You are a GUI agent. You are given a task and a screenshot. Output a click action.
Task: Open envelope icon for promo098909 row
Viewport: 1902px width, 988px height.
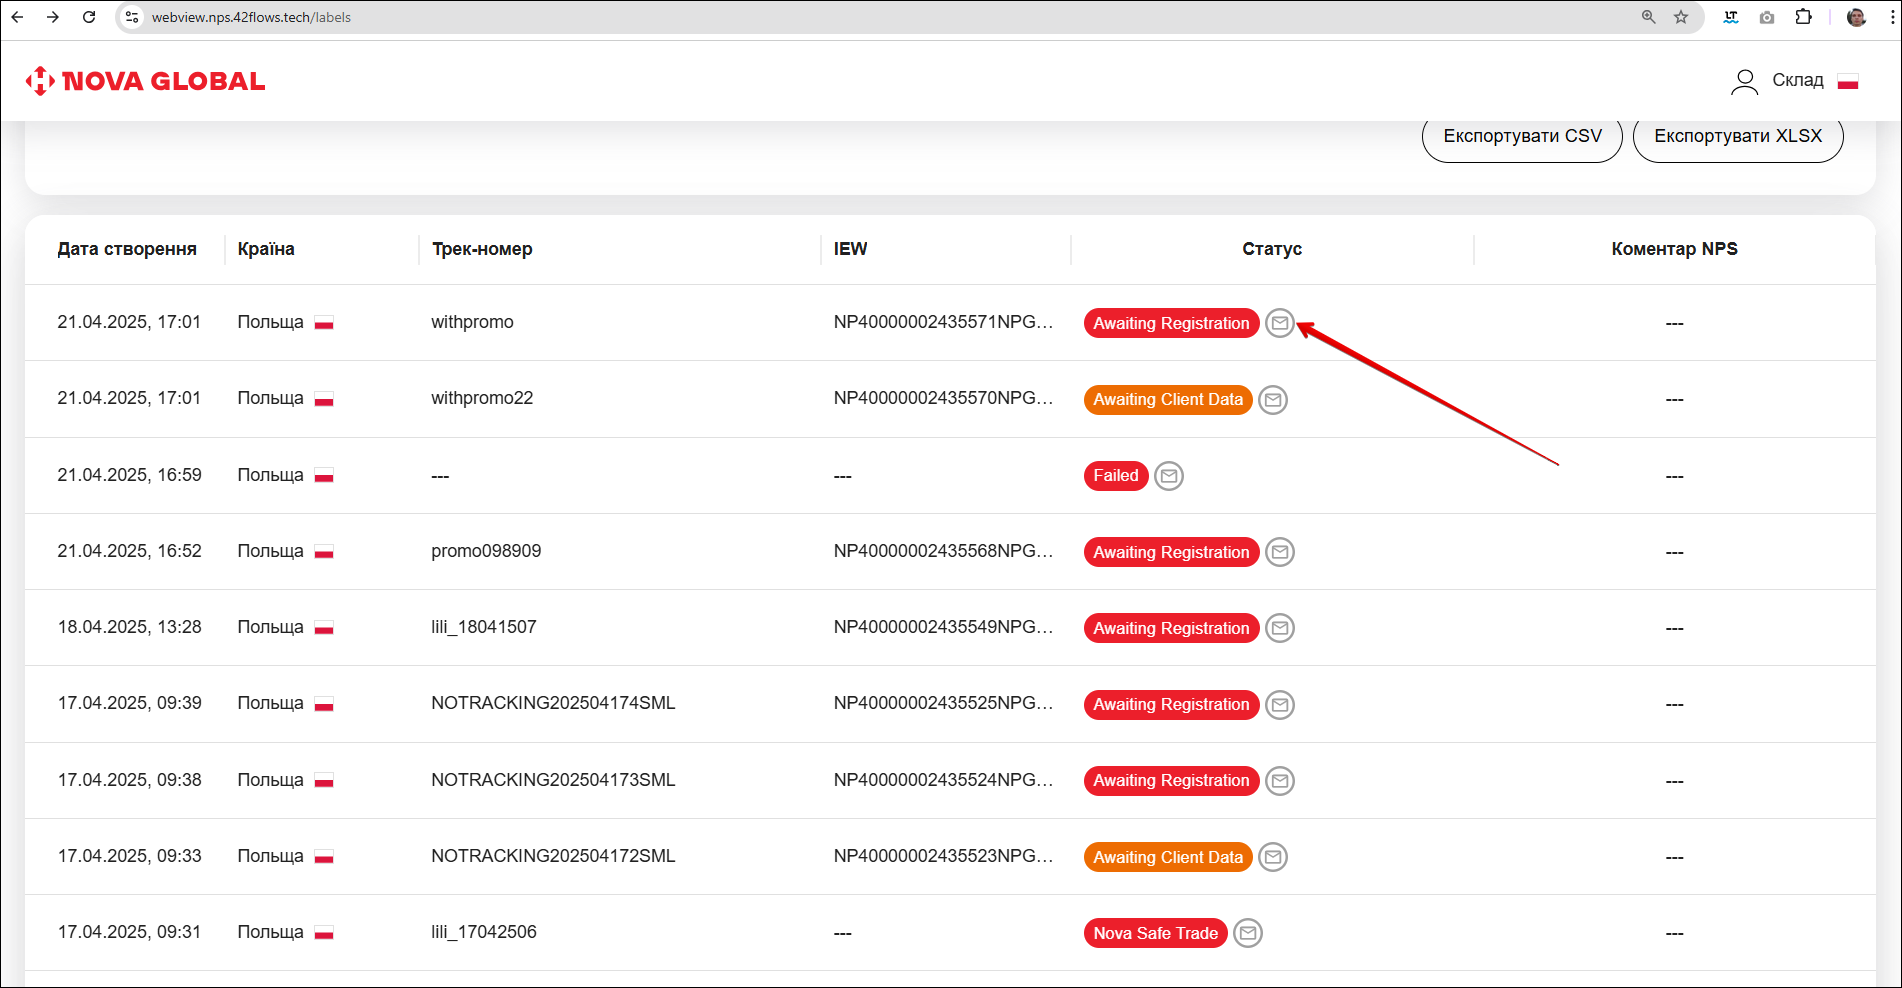click(x=1279, y=552)
